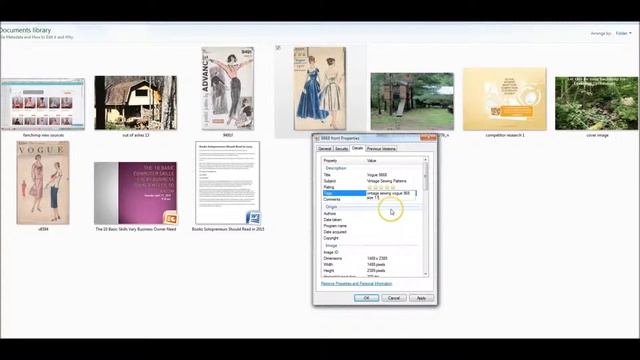Click the Title value 'Vogue 9668'
The height and width of the screenshot is (360, 640).
click(x=377, y=175)
